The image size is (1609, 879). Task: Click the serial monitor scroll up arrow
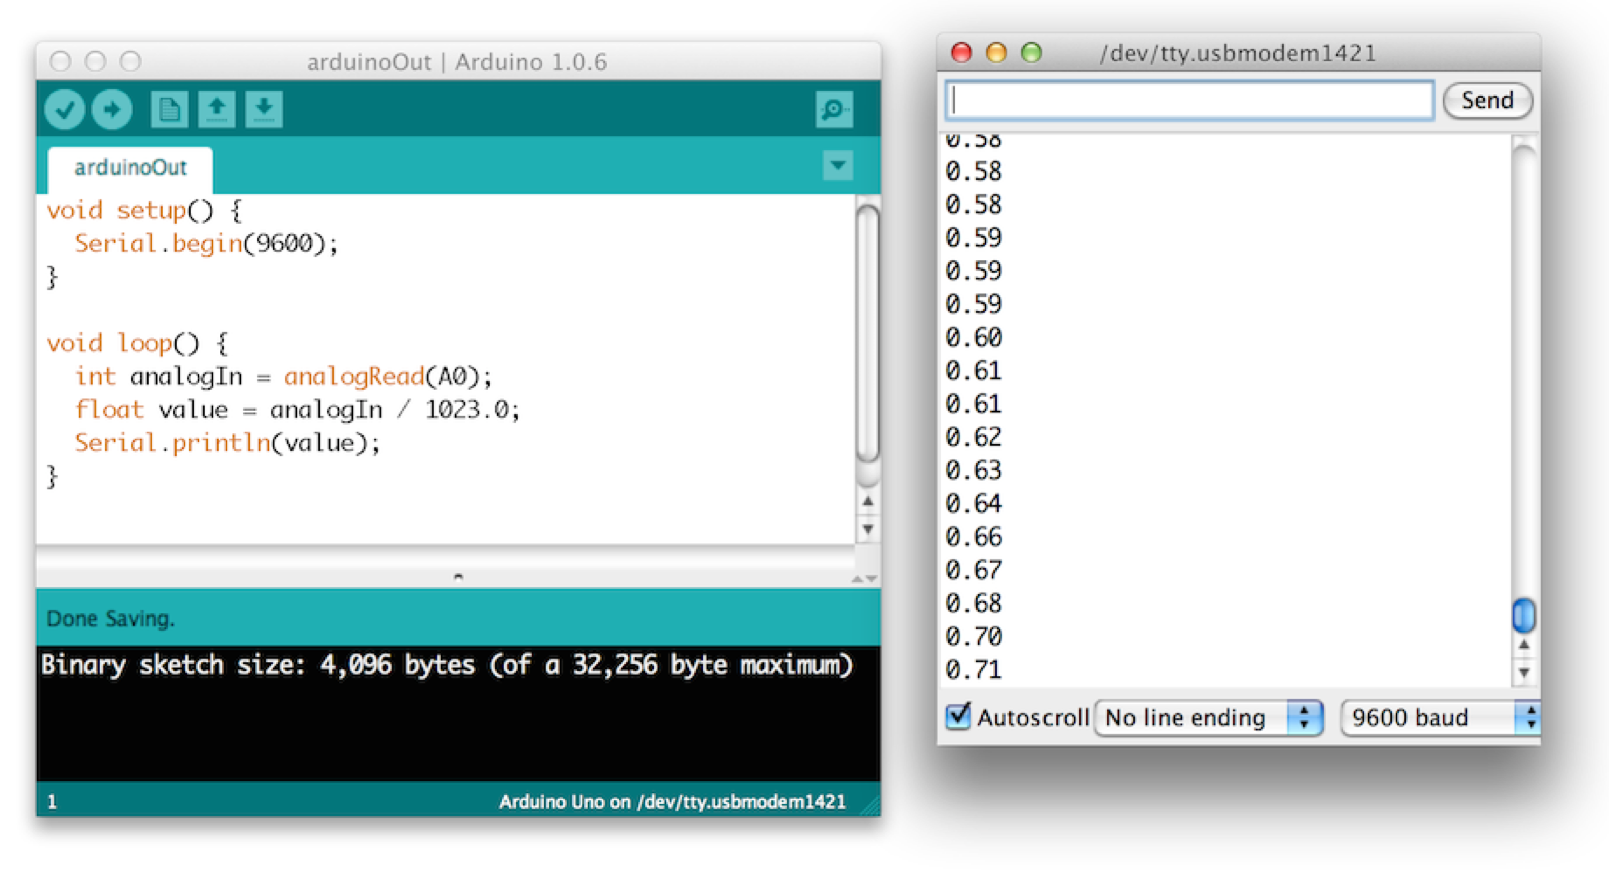[1523, 646]
